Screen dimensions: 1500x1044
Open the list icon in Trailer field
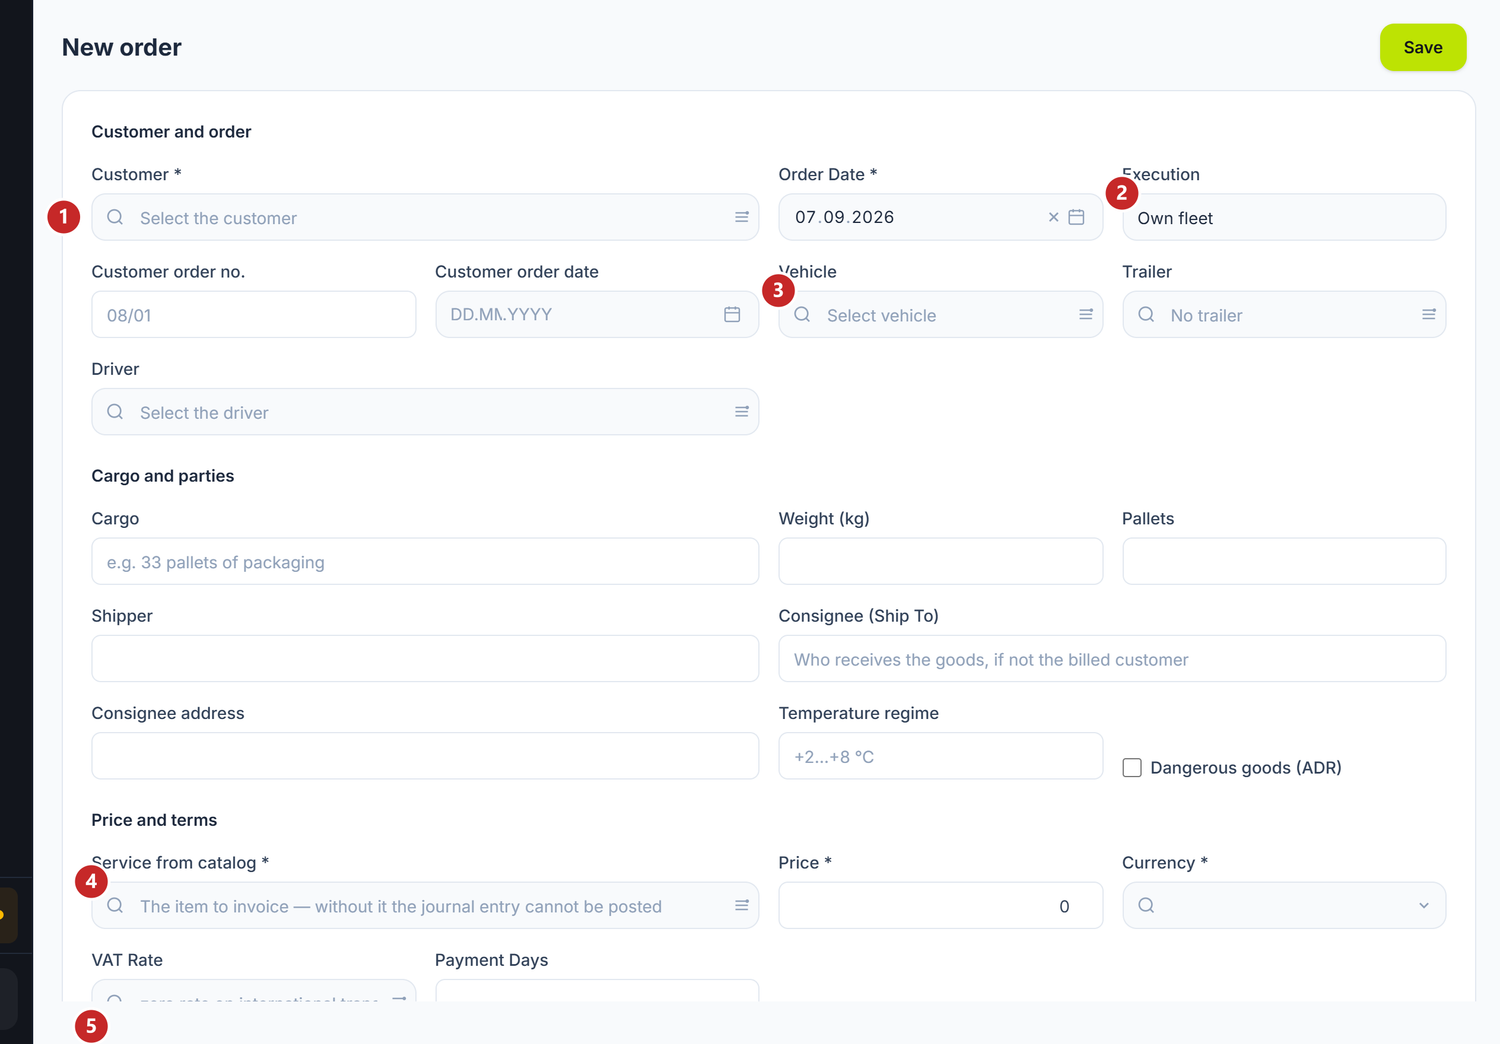1429,314
